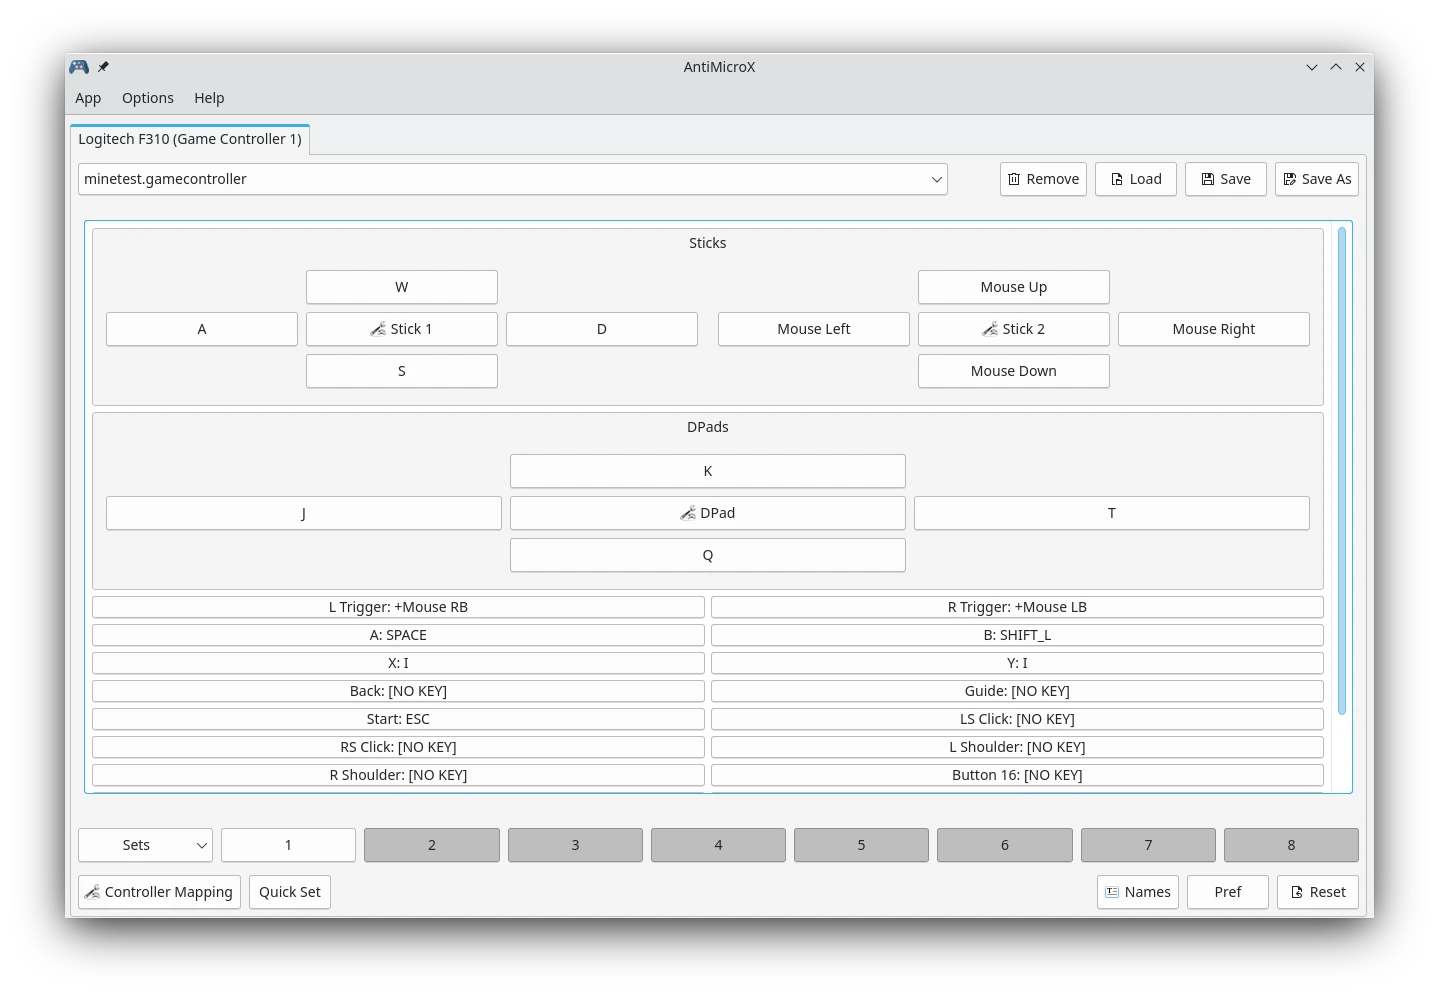Open the Sets dropdown
This screenshot has height=995, width=1439.
tap(146, 845)
